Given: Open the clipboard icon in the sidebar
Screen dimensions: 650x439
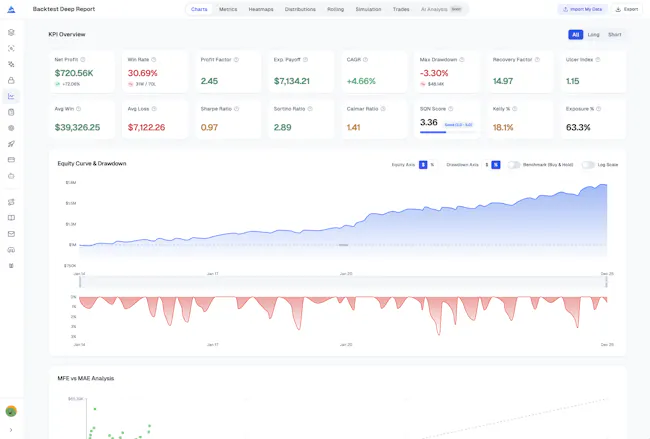Looking at the screenshot, I should [x=11, y=112].
